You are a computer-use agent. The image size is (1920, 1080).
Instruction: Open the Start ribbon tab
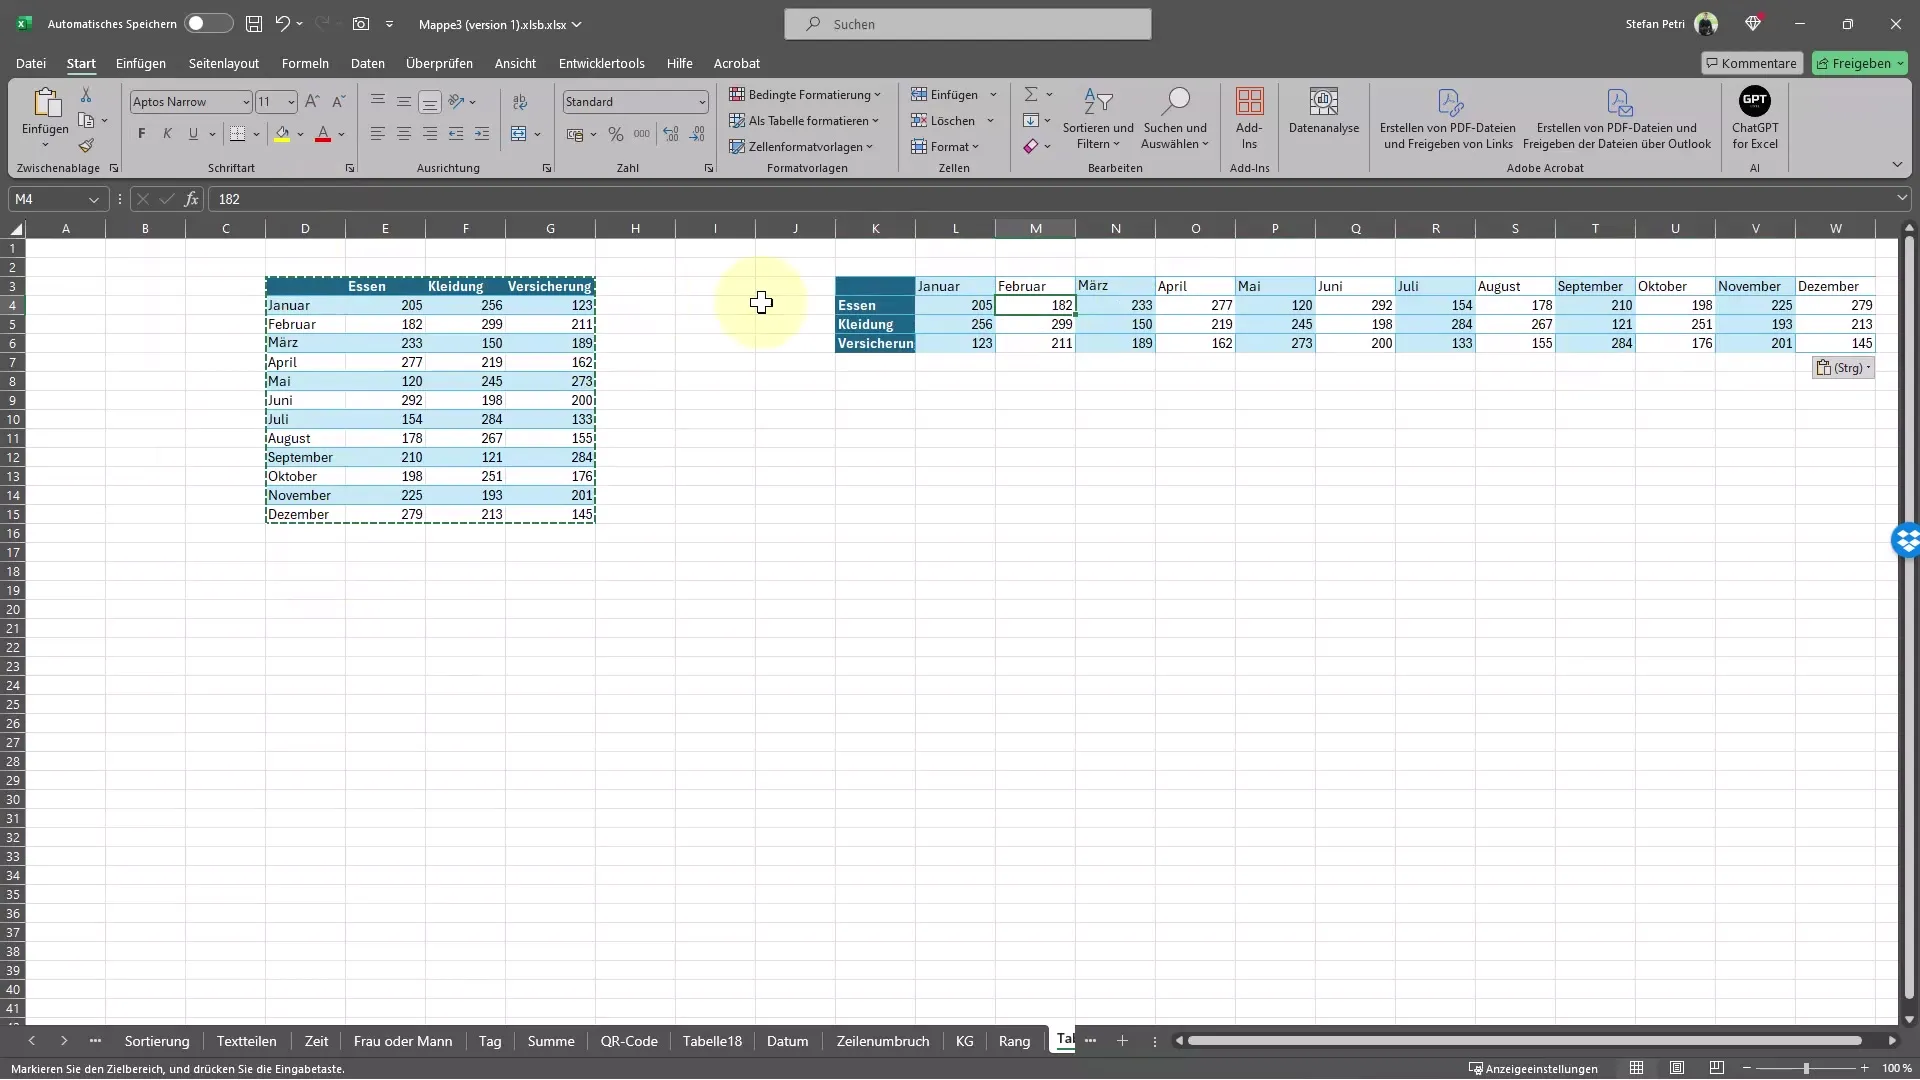(x=80, y=62)
